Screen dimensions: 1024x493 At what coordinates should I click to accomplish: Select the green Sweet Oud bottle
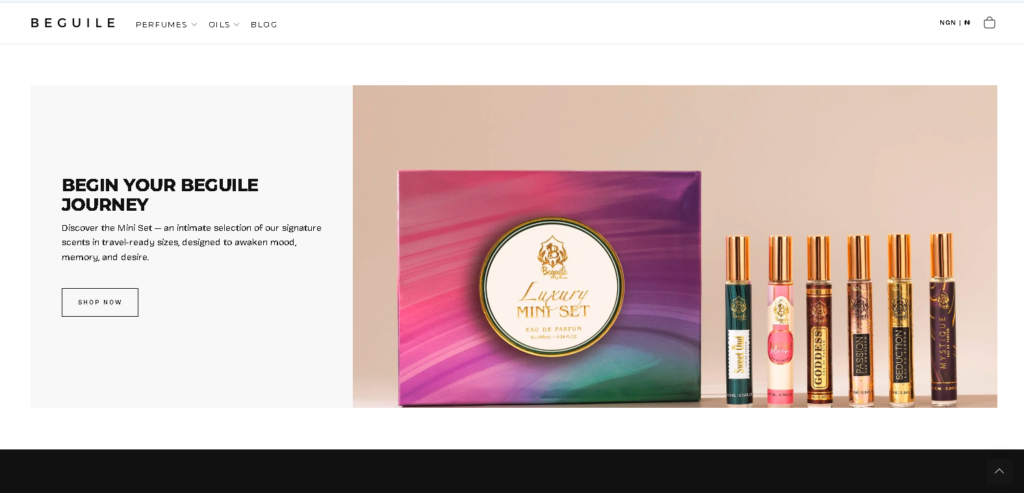tap(738, 320)
